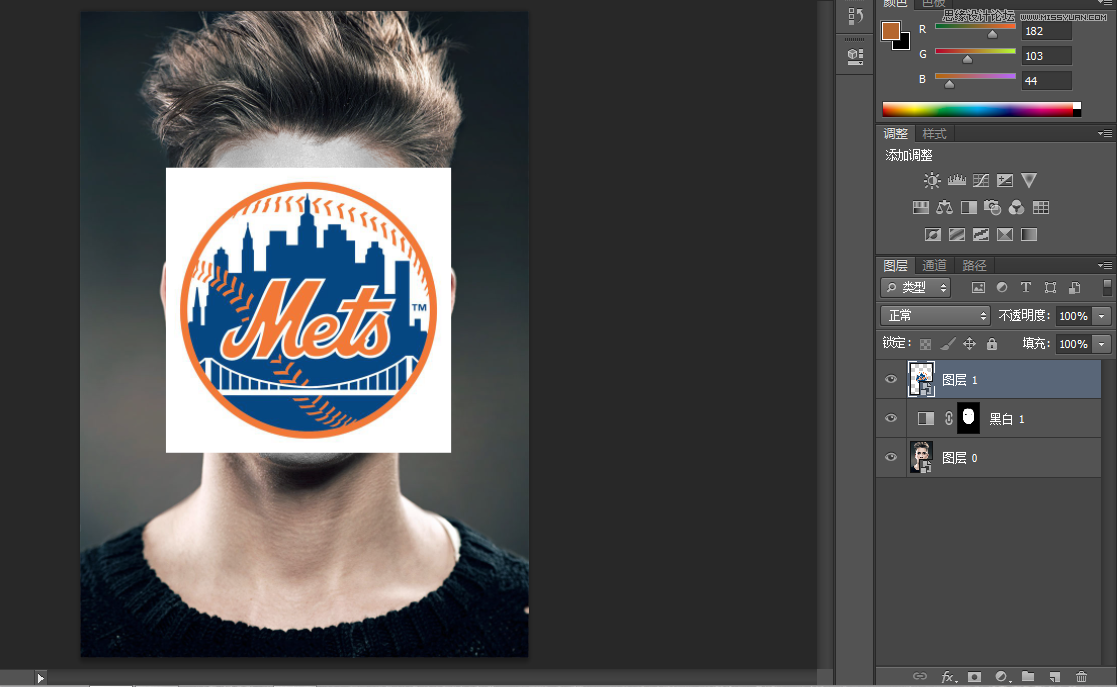Open the 填充 fill slider arrow

click(1102, 344)
